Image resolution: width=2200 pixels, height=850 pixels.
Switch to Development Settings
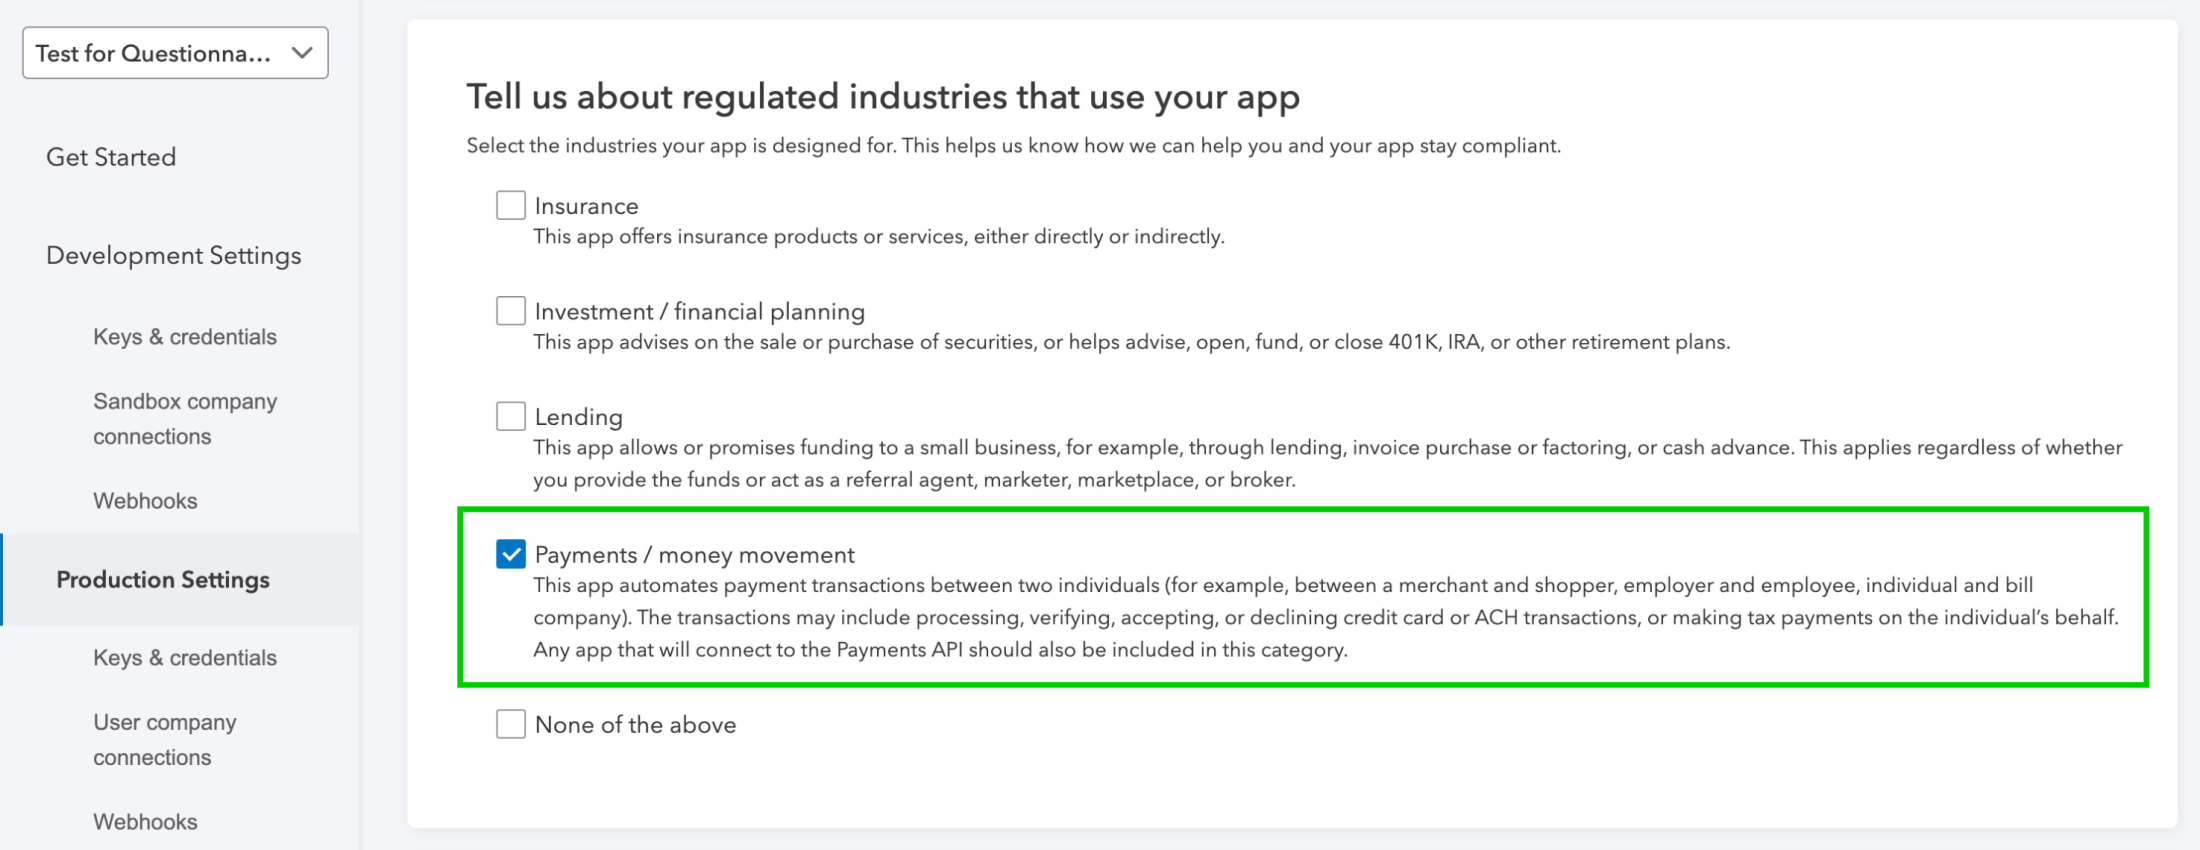pyautogui.click(x=173, y=256)
